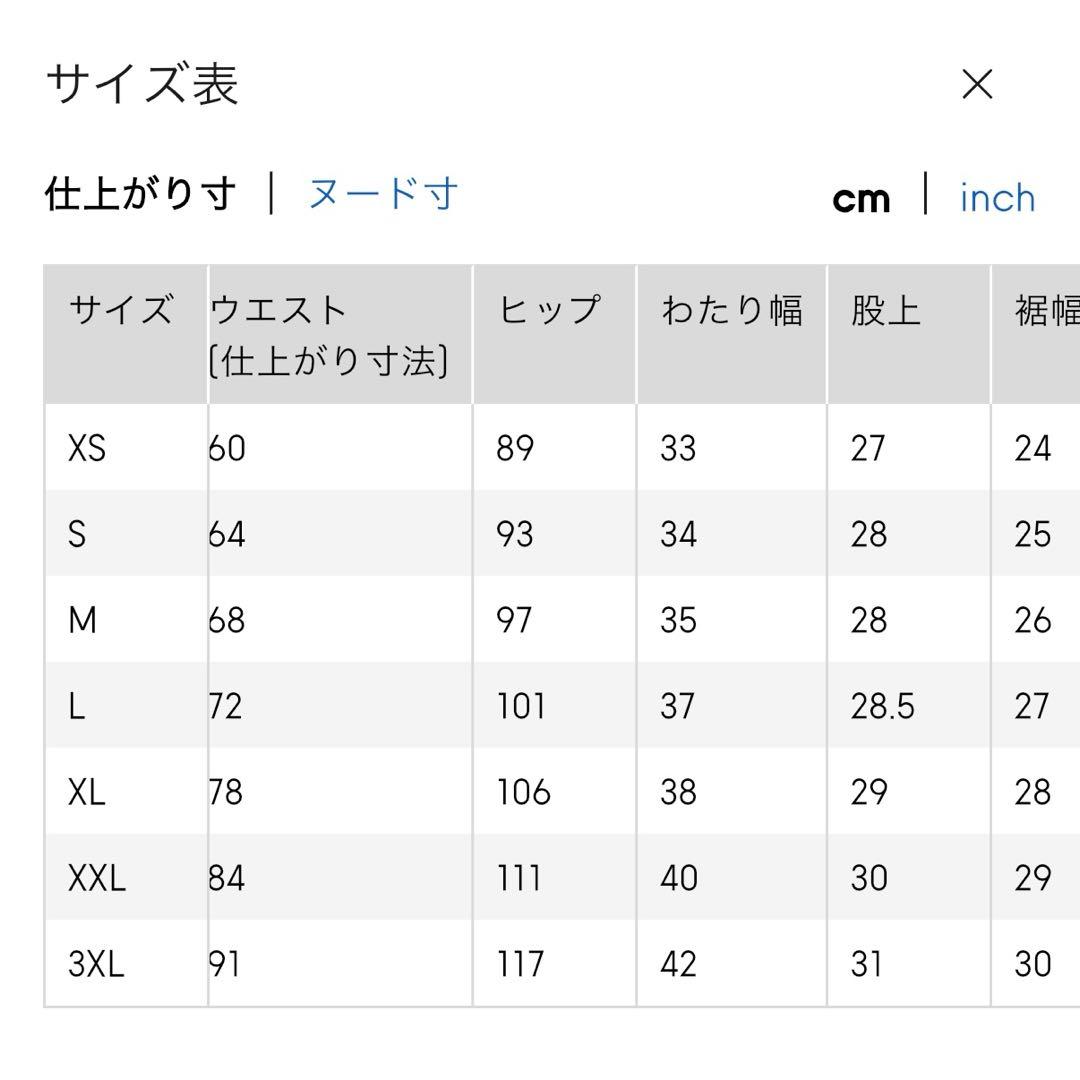Click the ヒップ column header

549,310
